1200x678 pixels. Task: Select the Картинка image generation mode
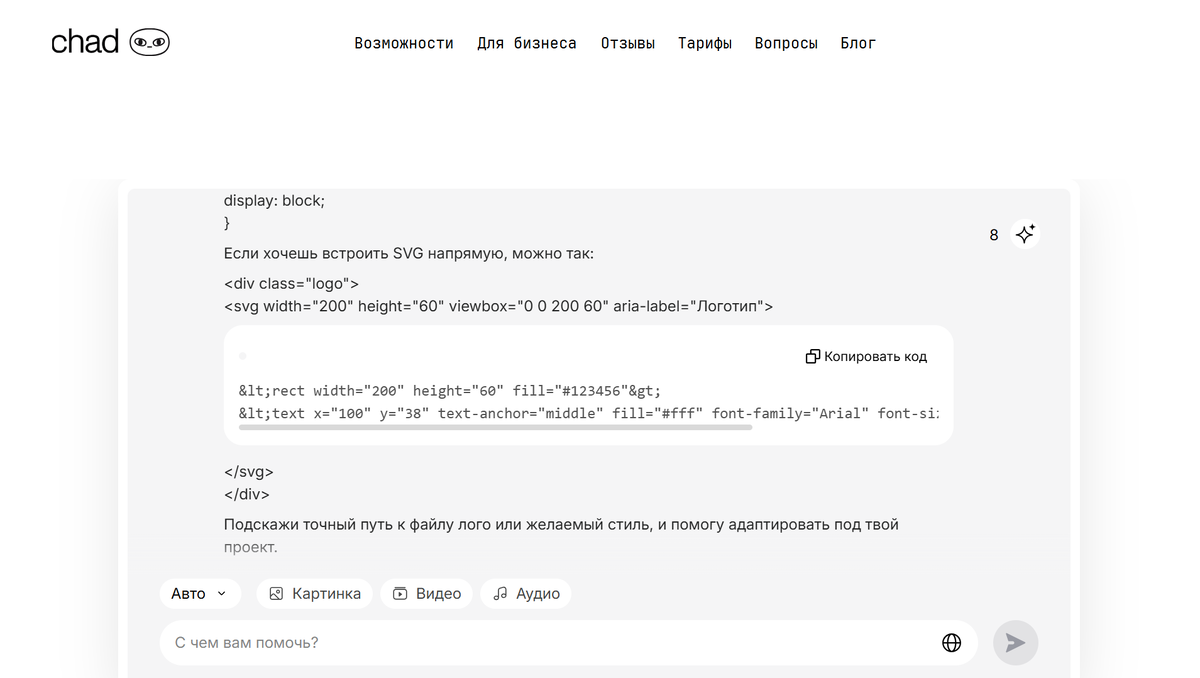(x=315, y=594)
